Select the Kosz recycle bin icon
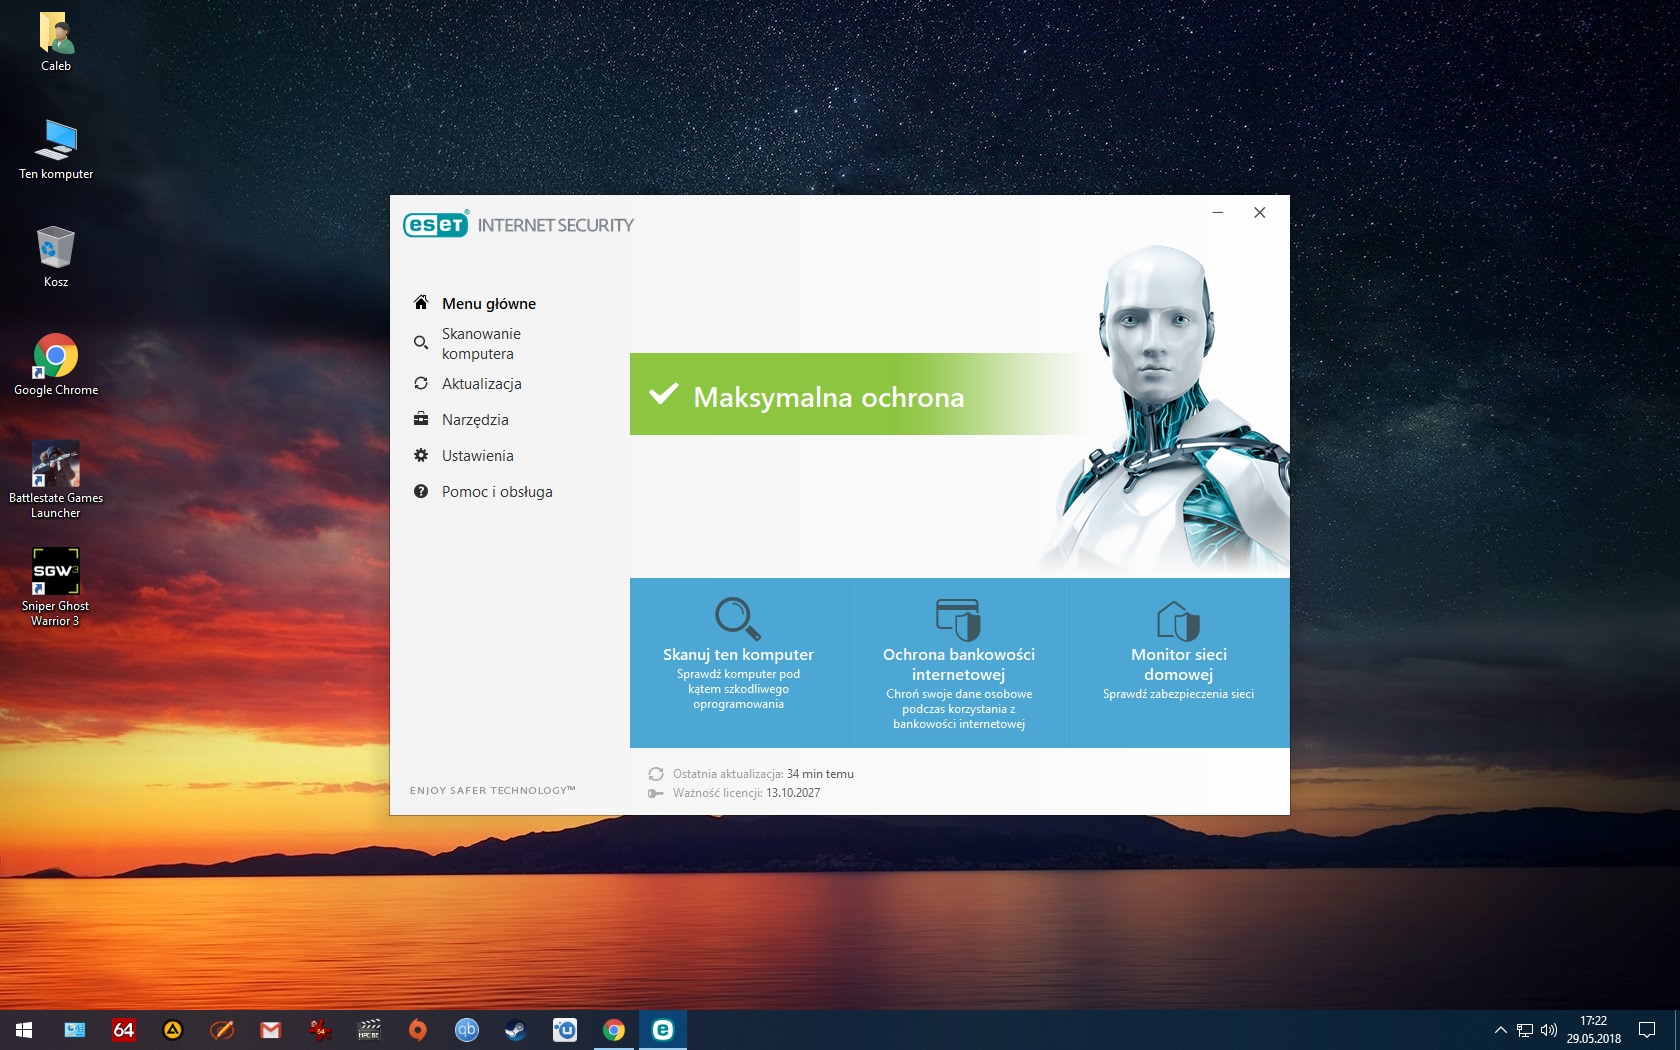Image resolution: width=1680 pixels, height=1050 pixels. coord(56,257)
